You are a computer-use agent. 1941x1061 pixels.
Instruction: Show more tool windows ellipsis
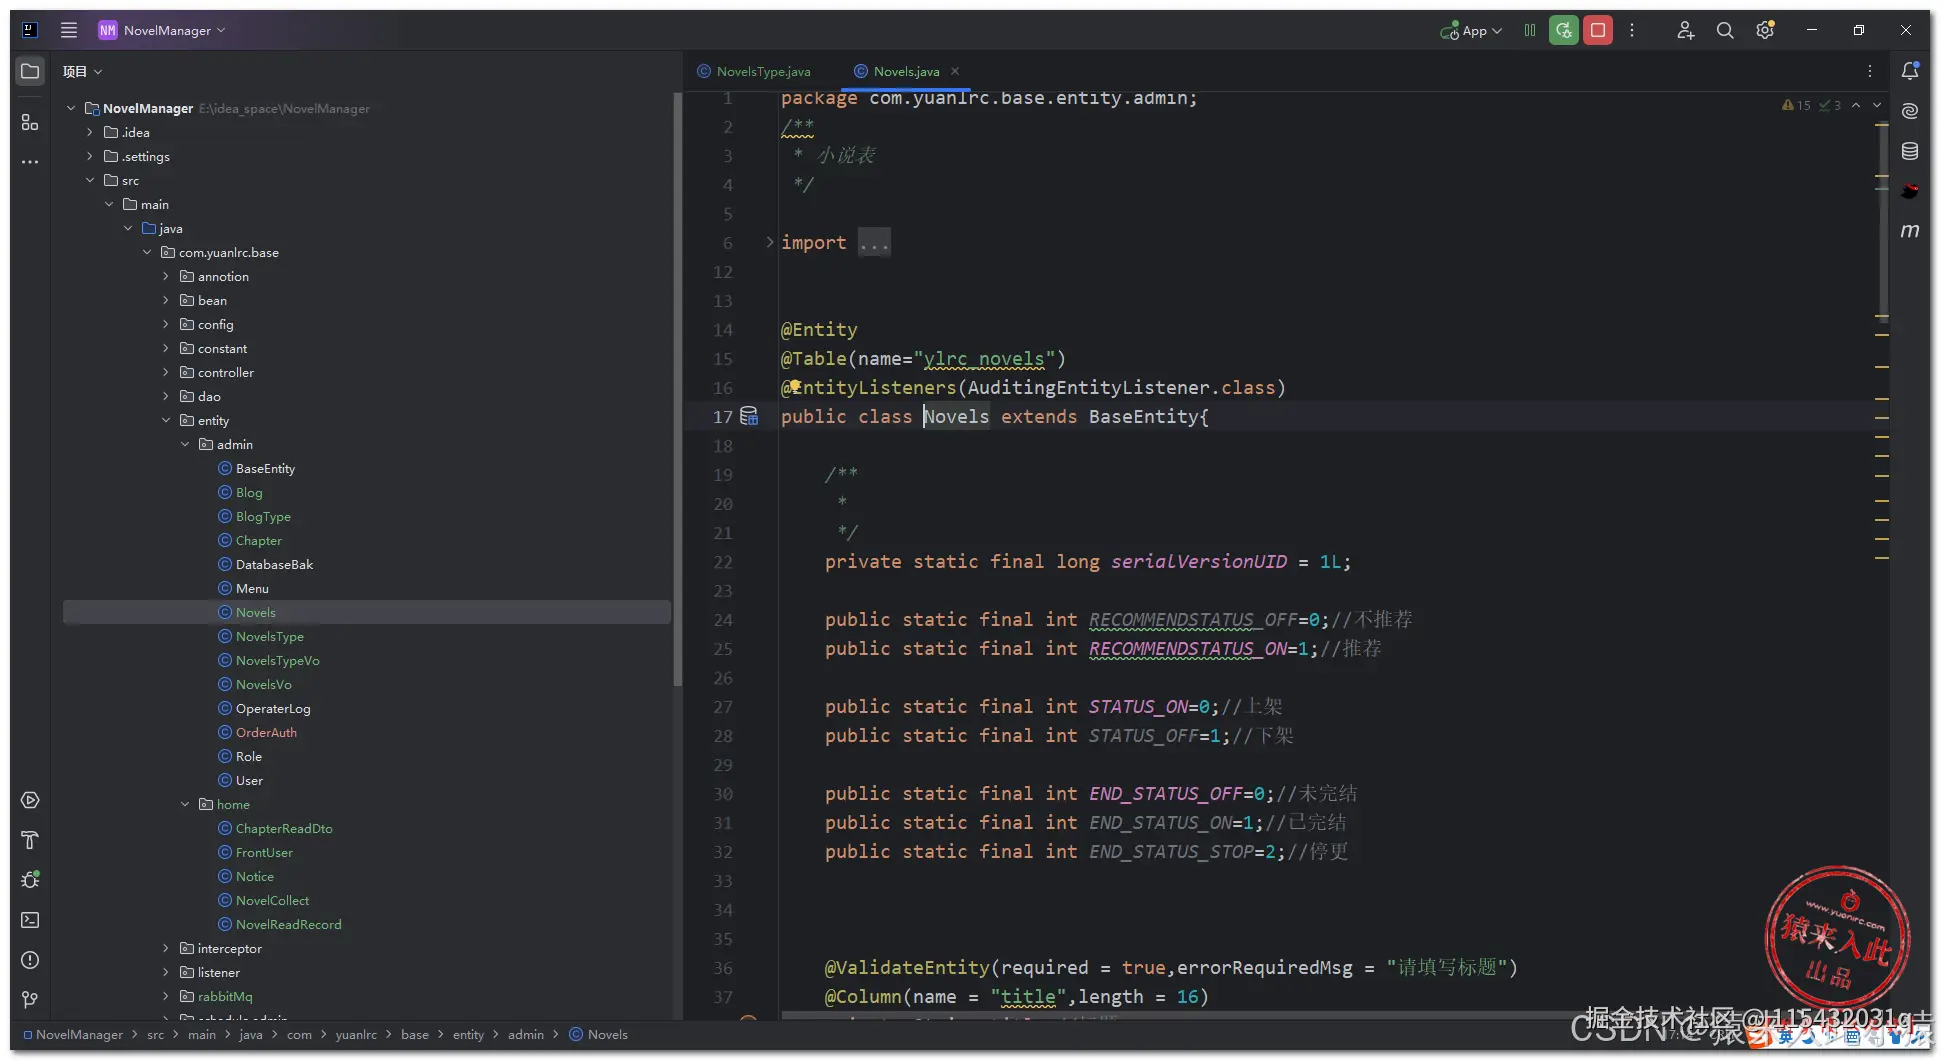tap(30, 161)
